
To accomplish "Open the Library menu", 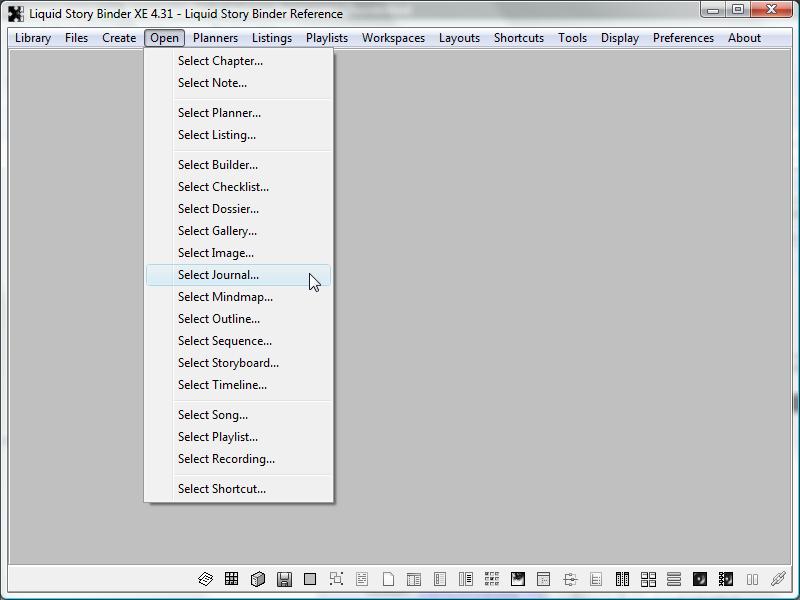I will pyautogui.click(x=33, y=38).
